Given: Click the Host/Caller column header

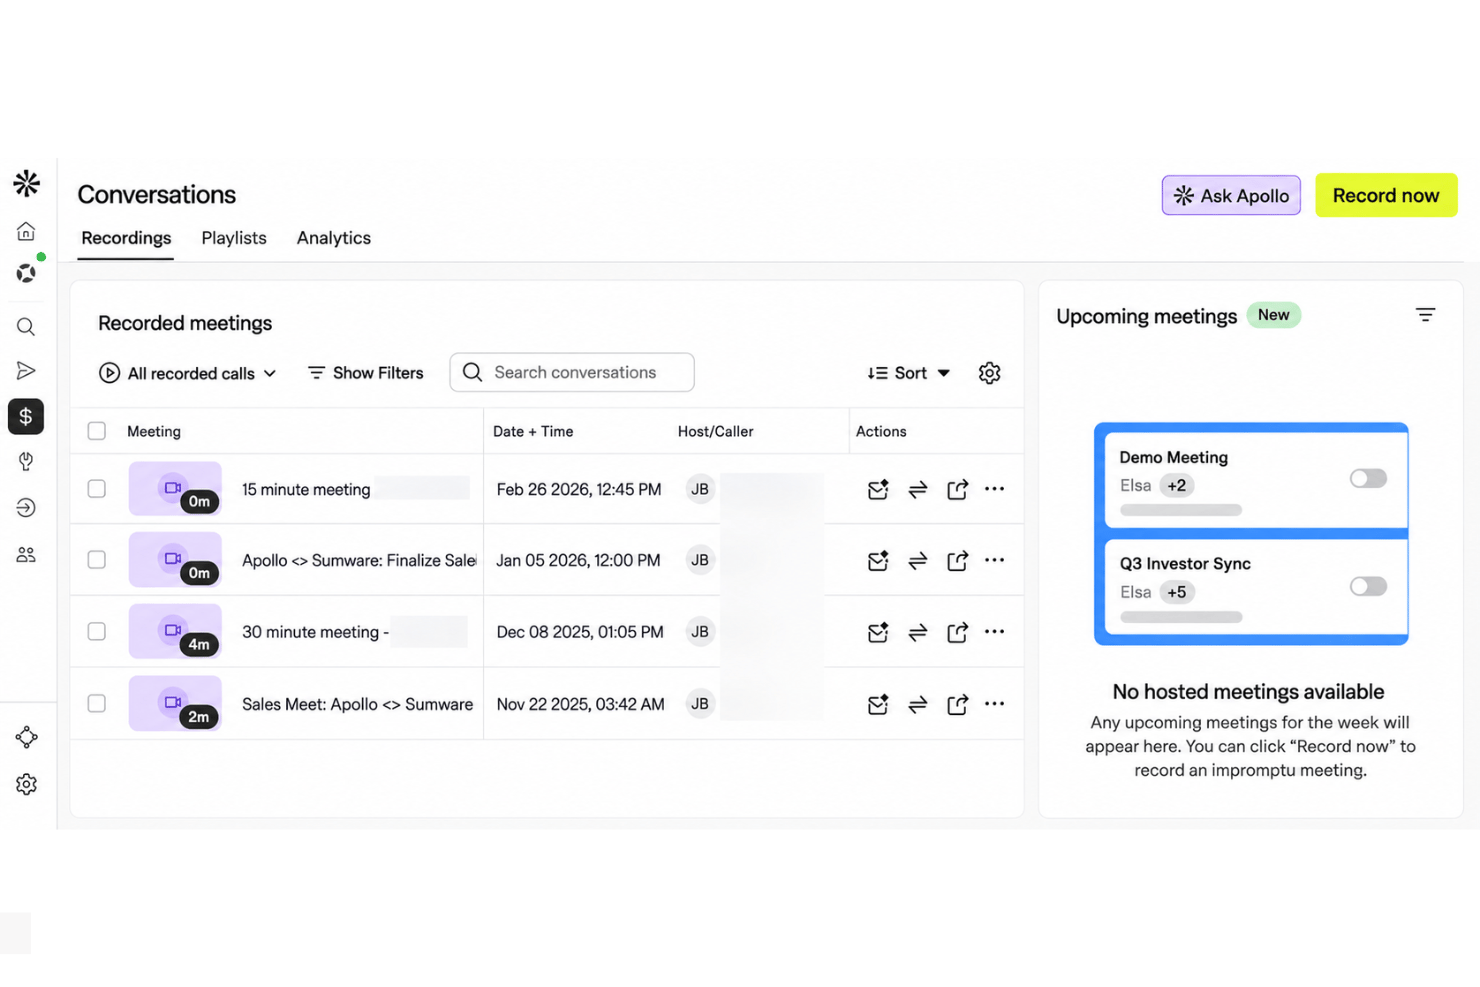Looking at the screenshot, I should (x=716, y=431).
